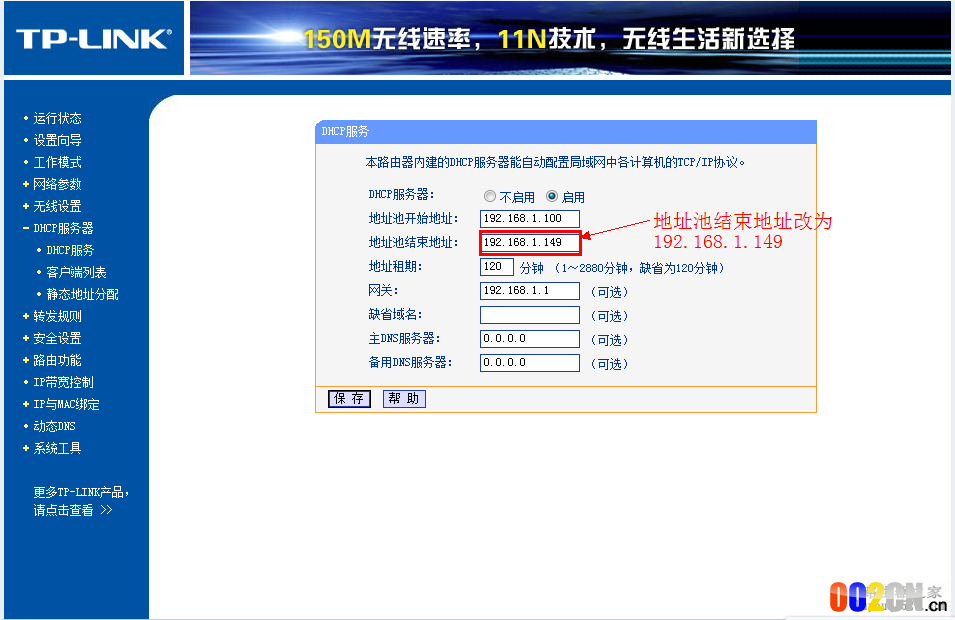Select the 启用 DHCP radio button
The width and height of the screenshot is (955, 620).
click(x=552, y=196)
